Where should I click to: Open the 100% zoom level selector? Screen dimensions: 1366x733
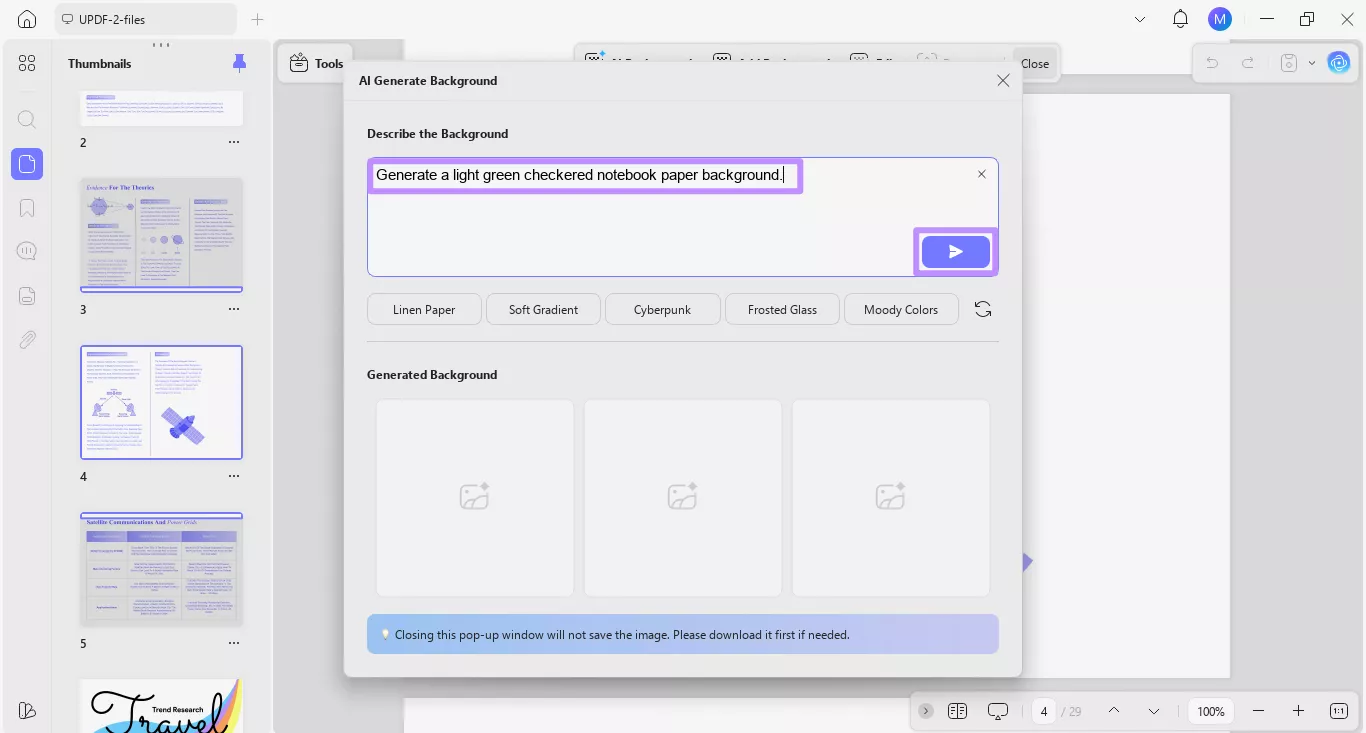[1211, 711]
